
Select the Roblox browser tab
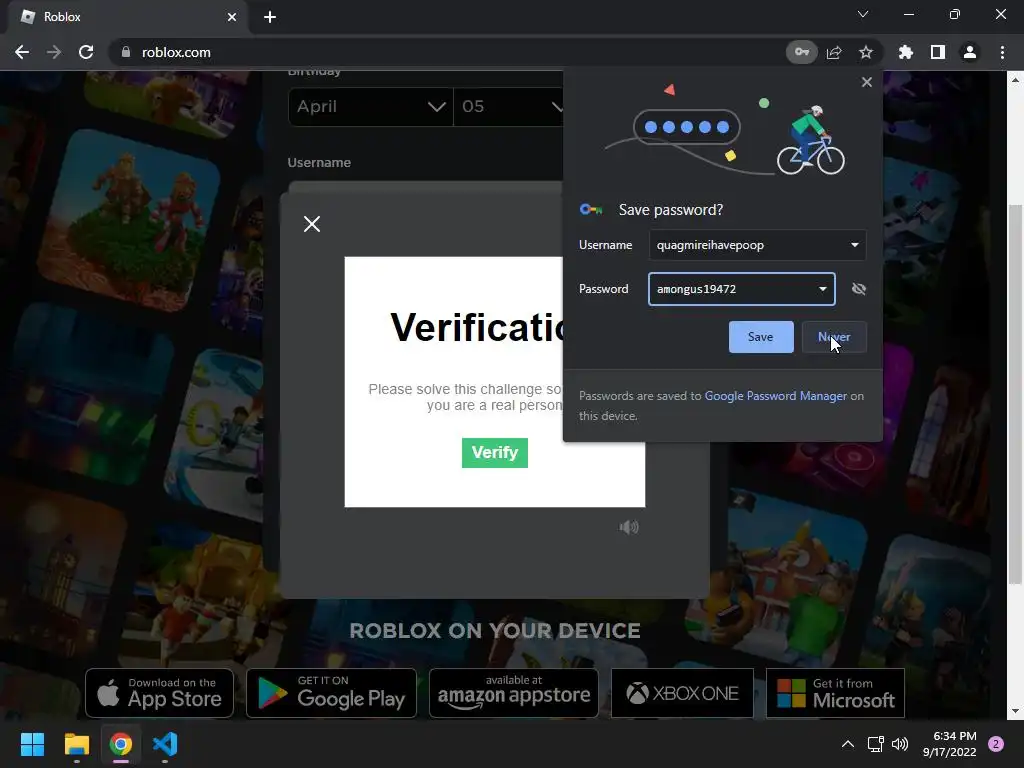tap(128, 18)
